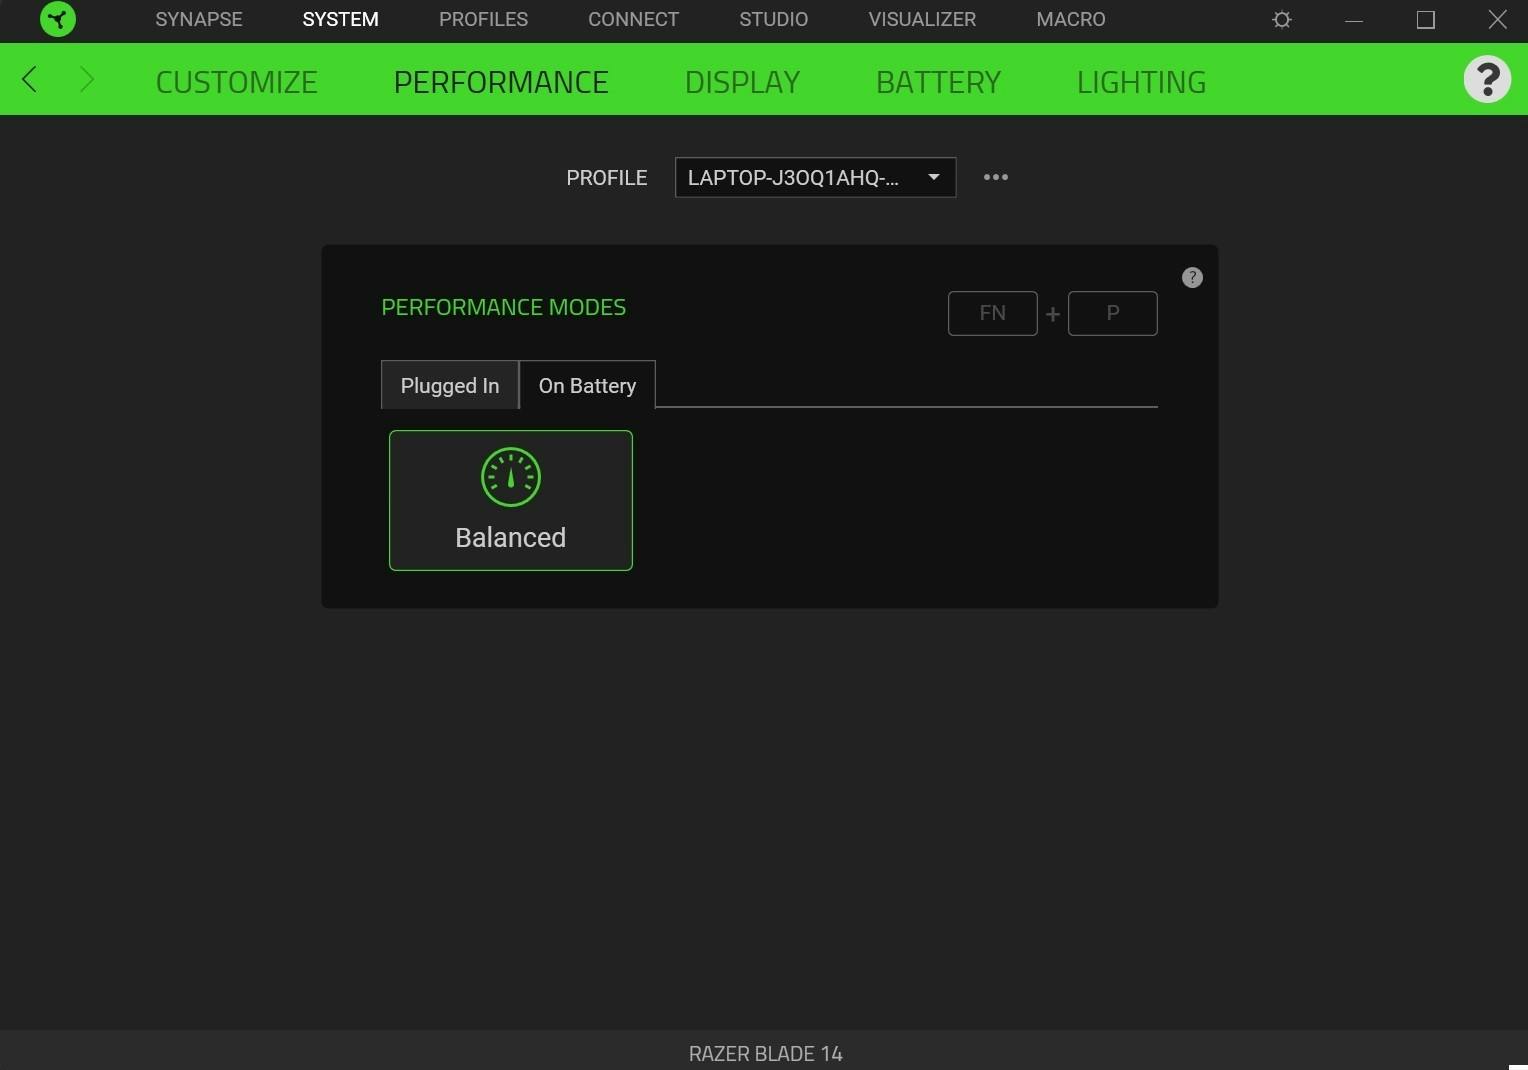Select the Balanced performance mode
This screenshot has height=1070, width=1528.
[511, 500]
